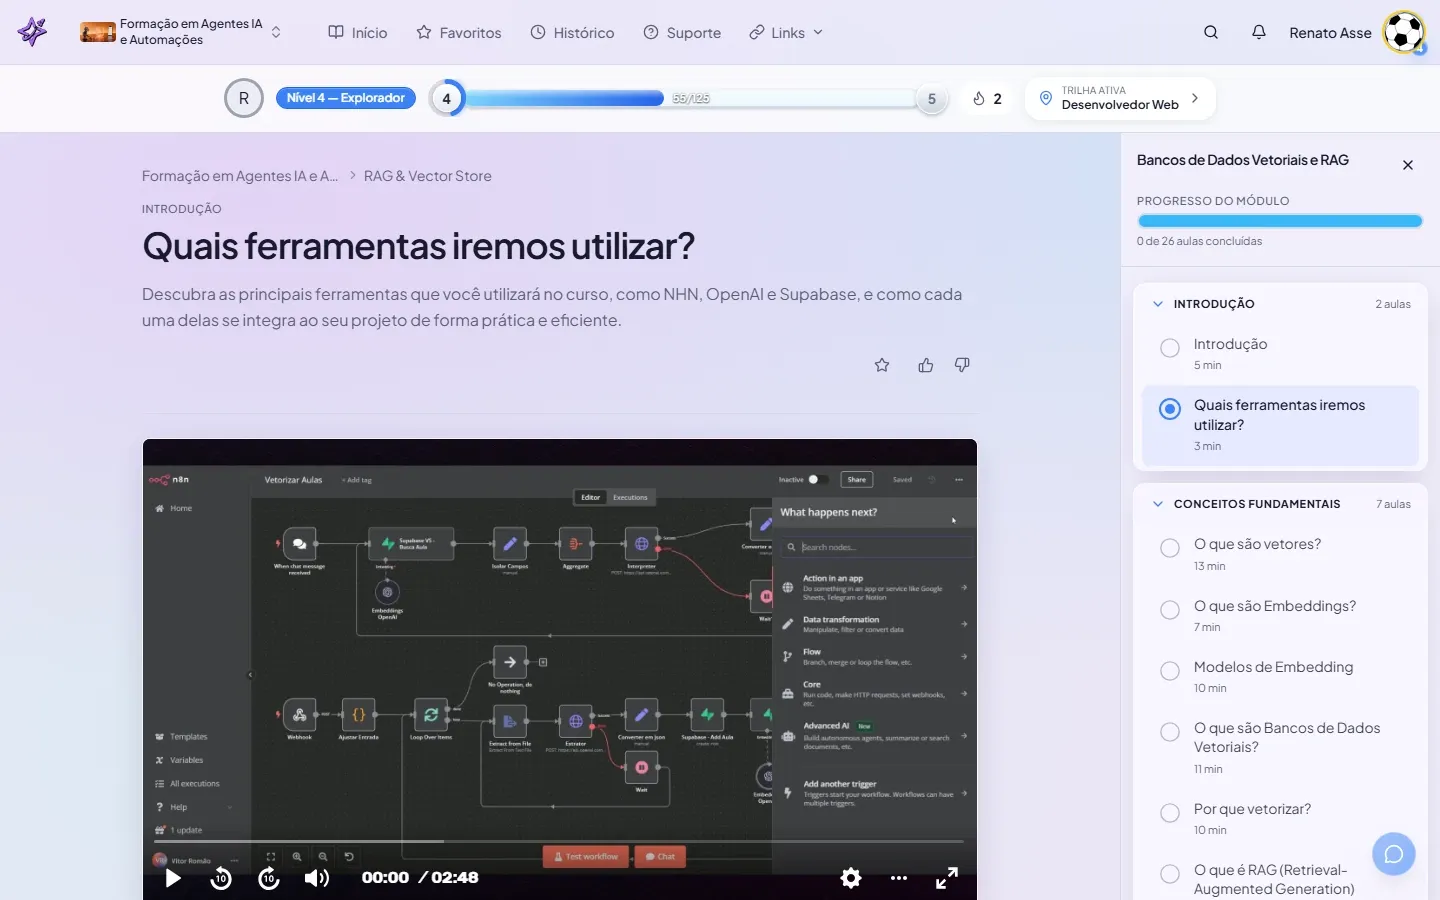
Task: Click the Nível 4 — Explorador badge
Action: (345, 98)
